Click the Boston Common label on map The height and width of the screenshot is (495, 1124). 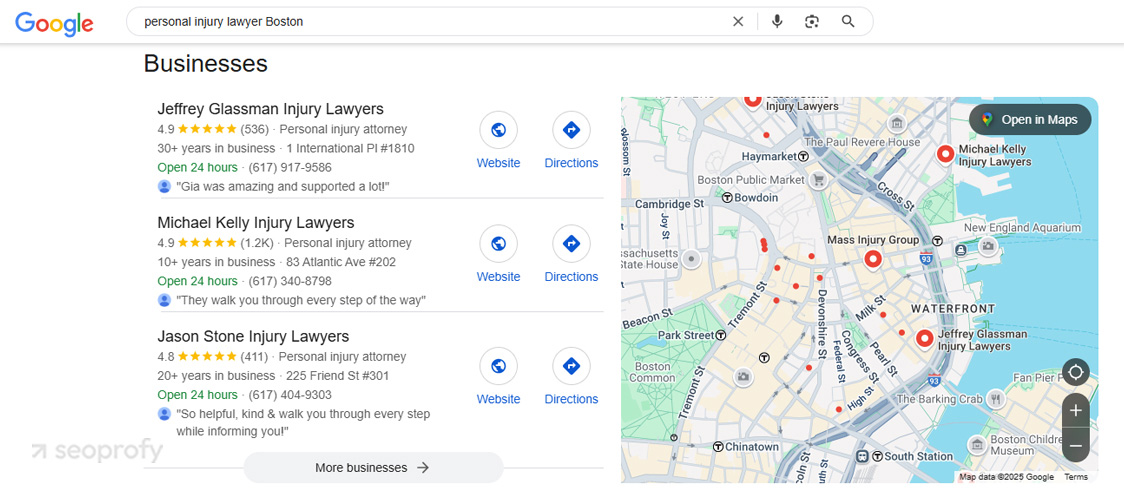652,372
